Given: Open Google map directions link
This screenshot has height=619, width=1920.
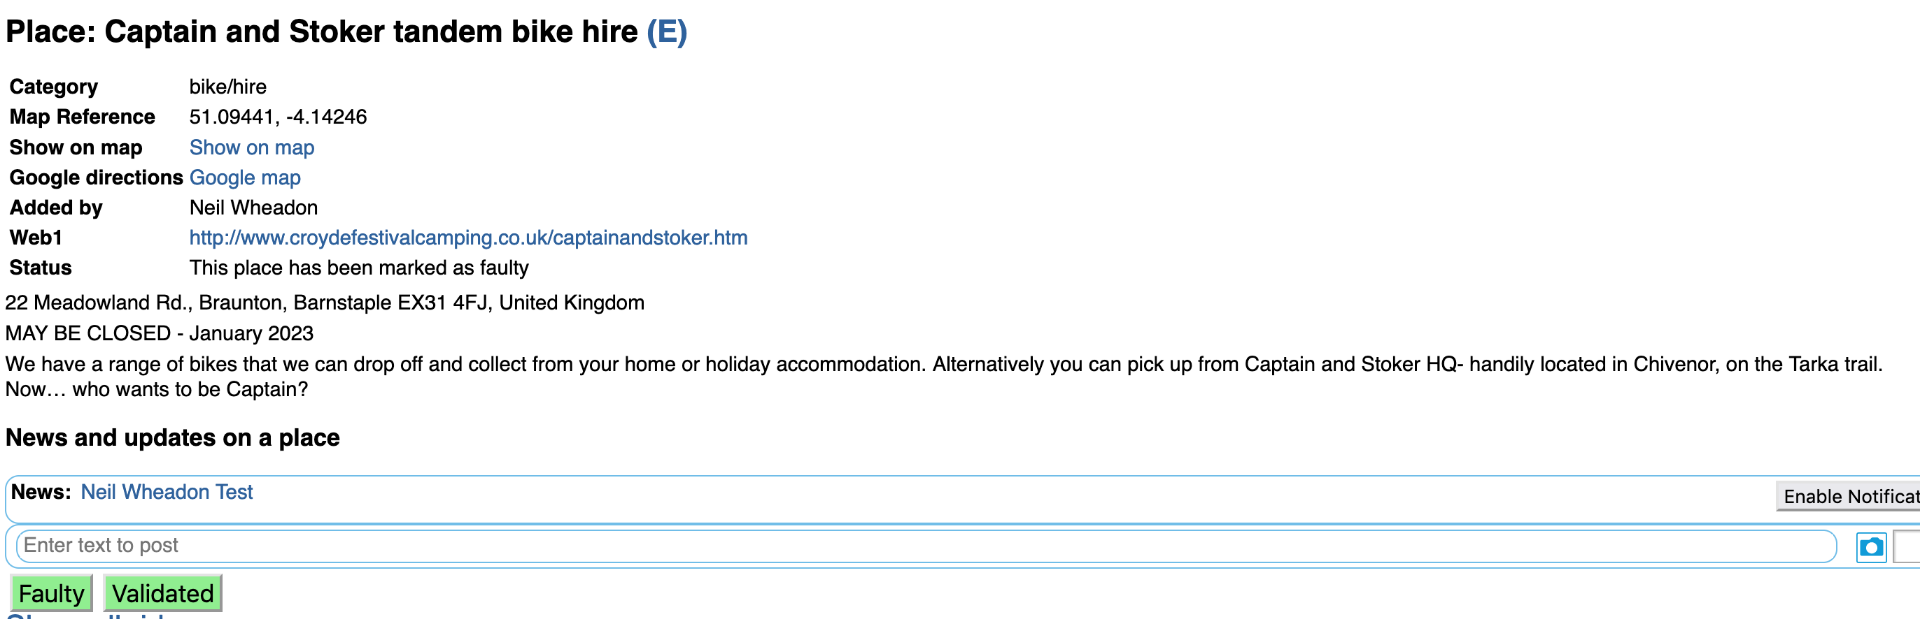Looking at the screenshot, I should pos(245,178).
